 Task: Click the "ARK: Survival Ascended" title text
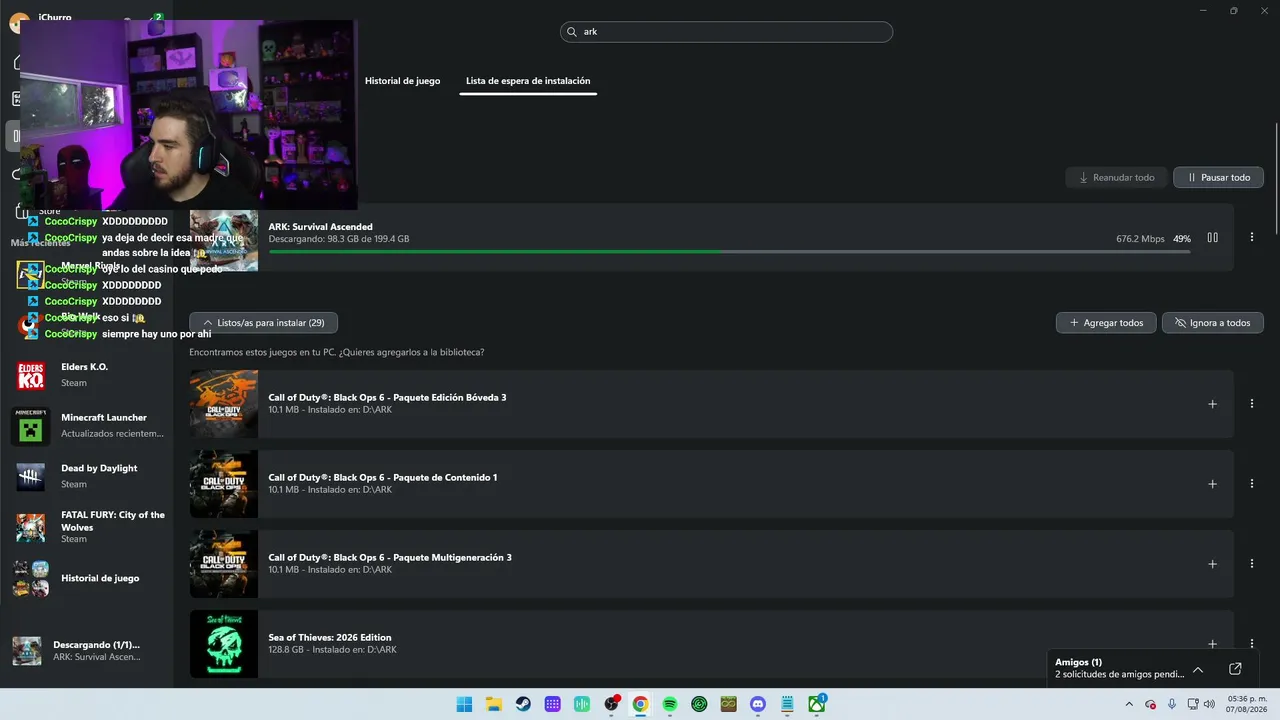coord(320,227)
